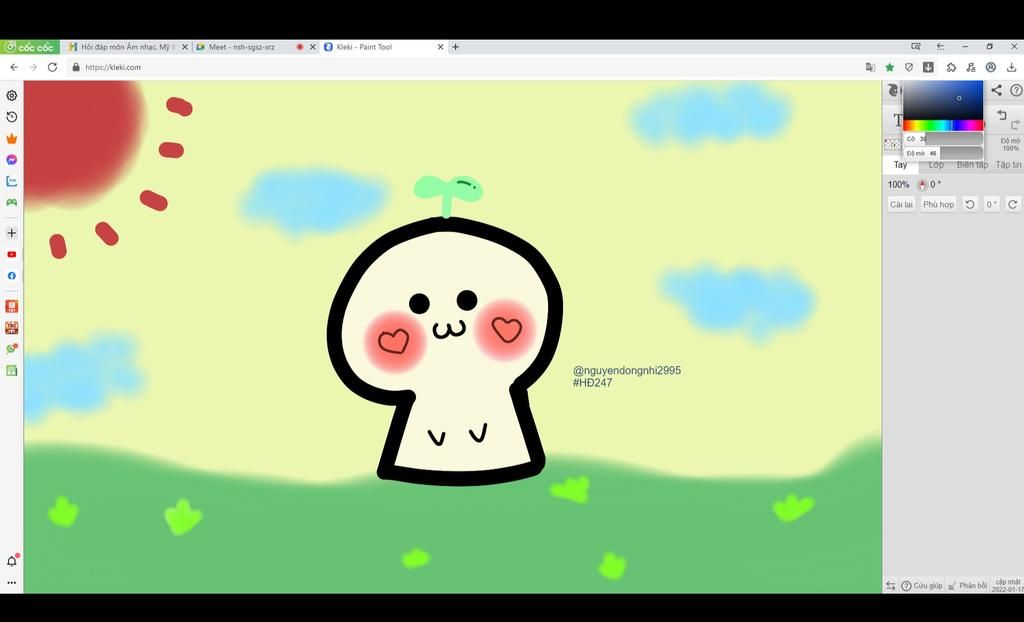Open the user profile avatar icon

991,67
